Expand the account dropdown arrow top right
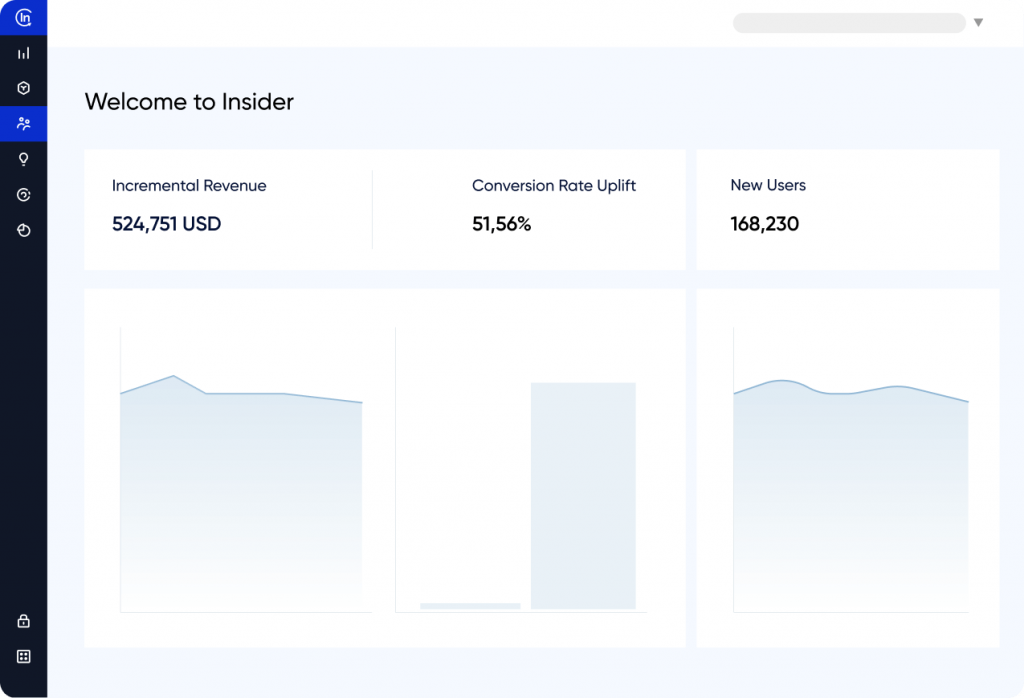1024x698 pixels. pyautogui.click(x=977, y=21)
